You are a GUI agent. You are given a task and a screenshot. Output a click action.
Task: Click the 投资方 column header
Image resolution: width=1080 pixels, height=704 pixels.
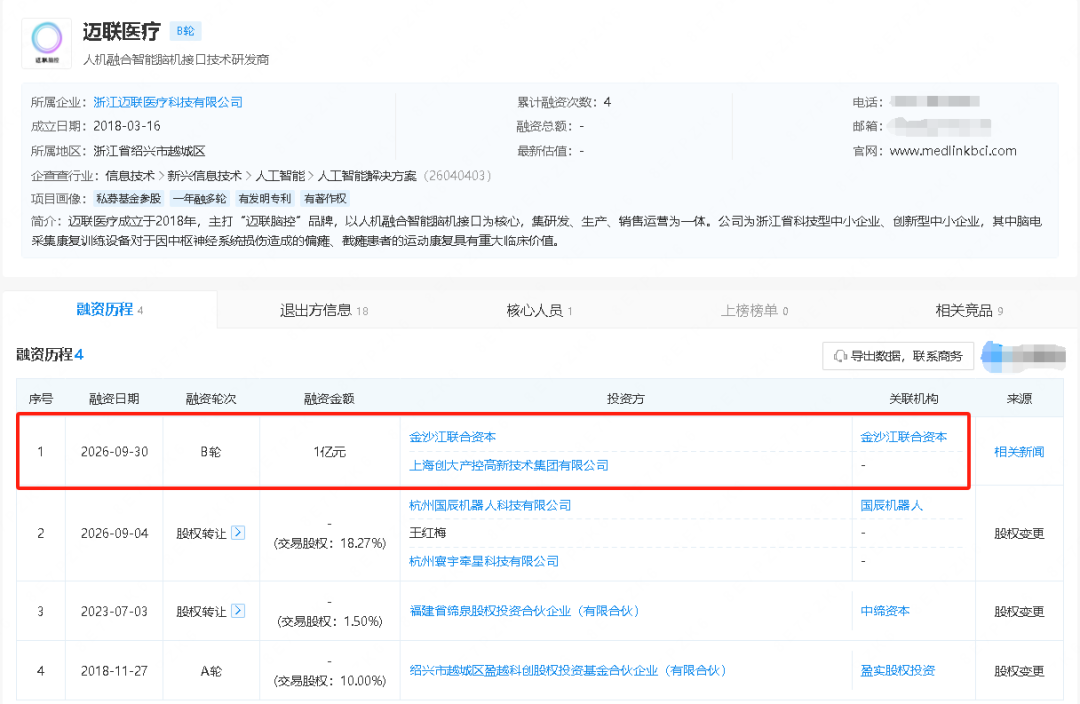[x=625, y=399]
